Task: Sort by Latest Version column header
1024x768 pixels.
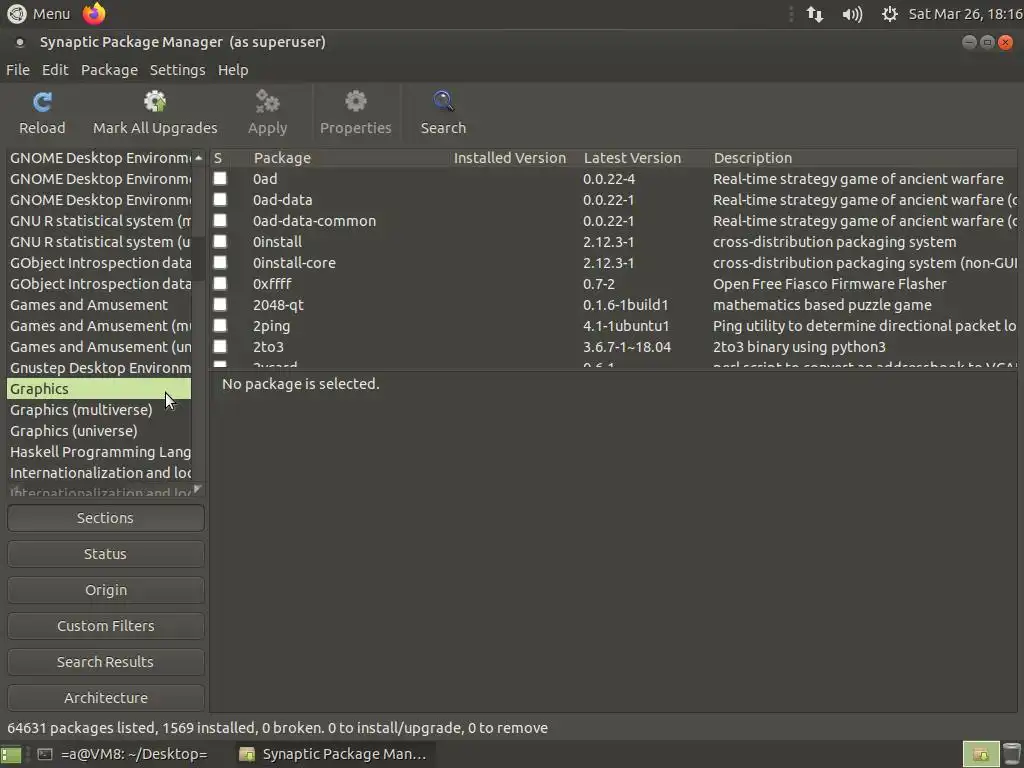Action: 632,158
